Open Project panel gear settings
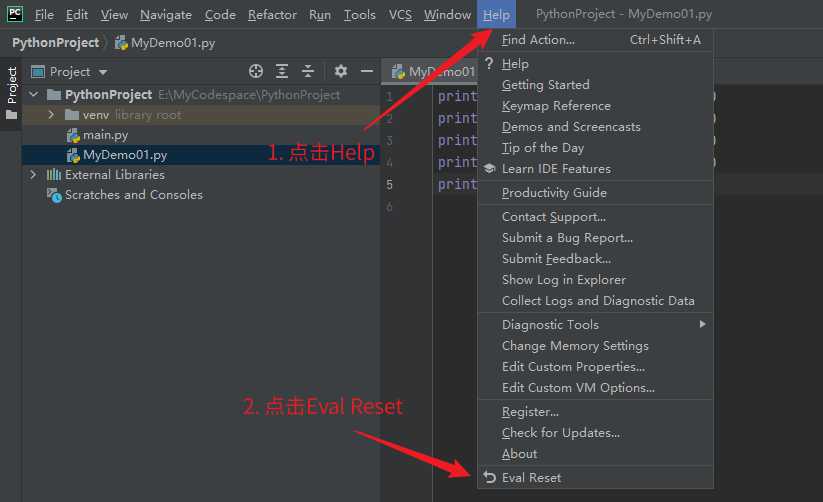 click(x=341, y=71)
